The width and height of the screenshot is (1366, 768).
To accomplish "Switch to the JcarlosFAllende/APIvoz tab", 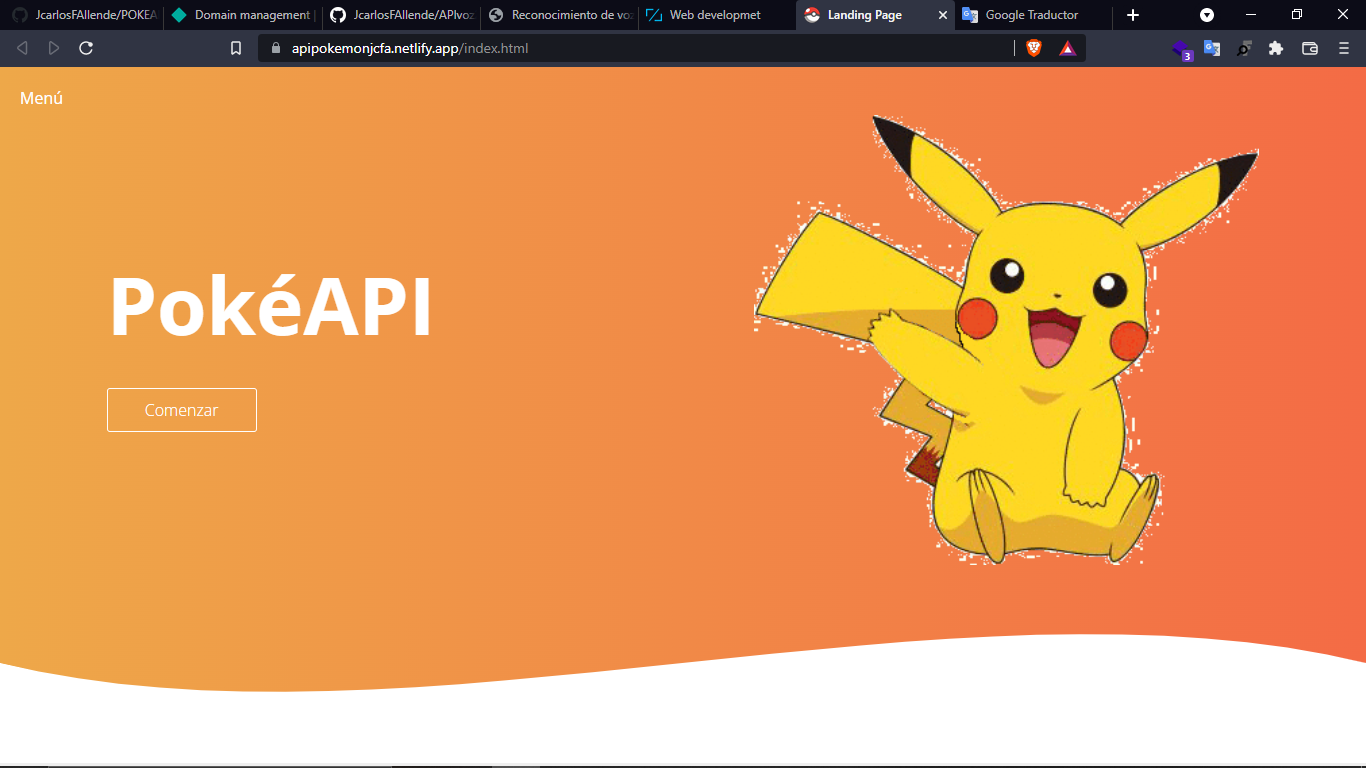I will click(401, 15).
